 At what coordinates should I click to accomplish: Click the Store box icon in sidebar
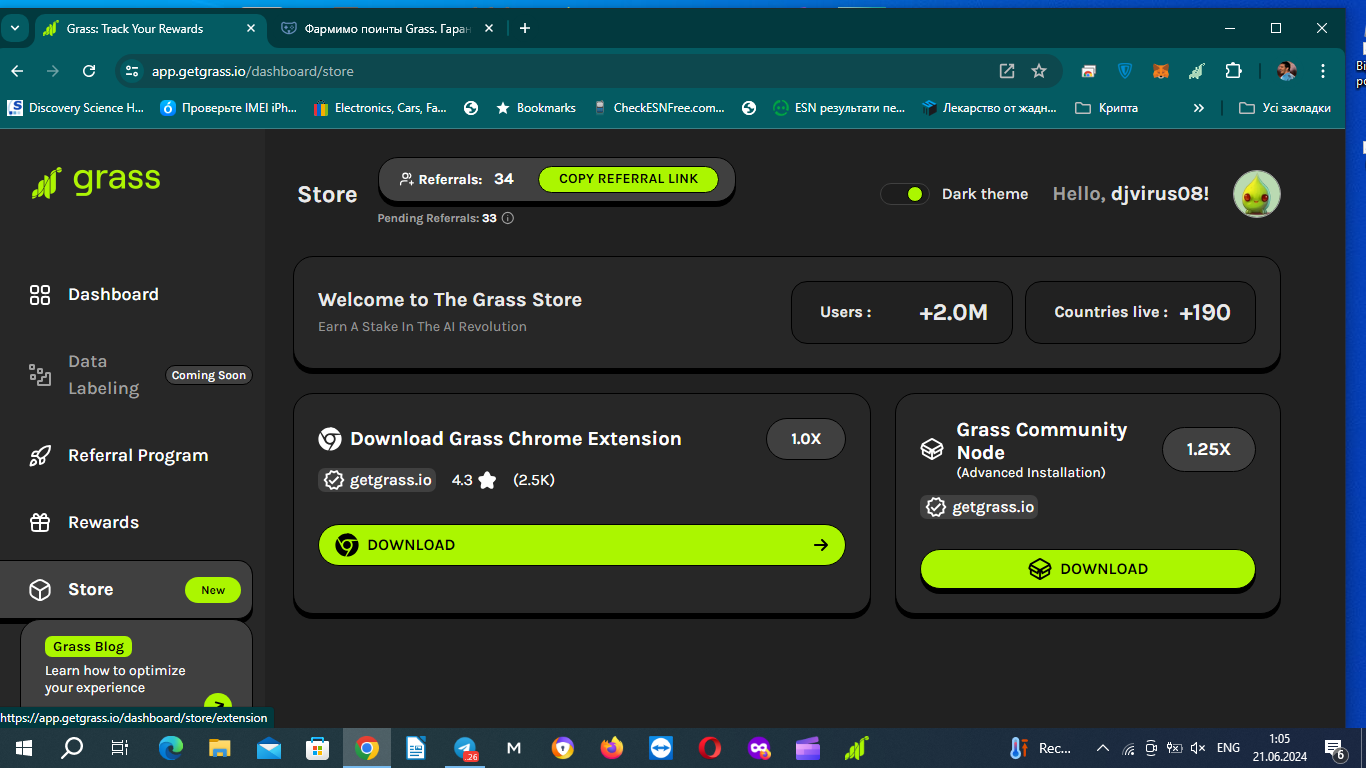click(40, 589)
